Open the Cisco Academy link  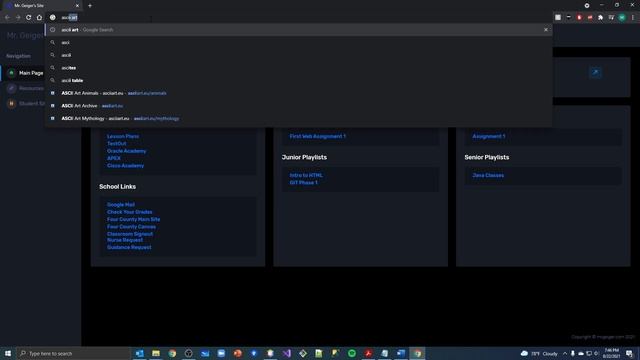pyautogui.click(x=125, y=166)
